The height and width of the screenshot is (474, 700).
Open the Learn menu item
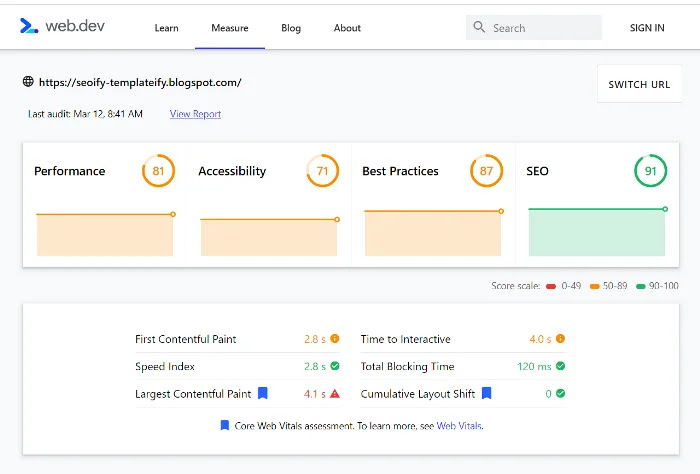tap(166, 28)
